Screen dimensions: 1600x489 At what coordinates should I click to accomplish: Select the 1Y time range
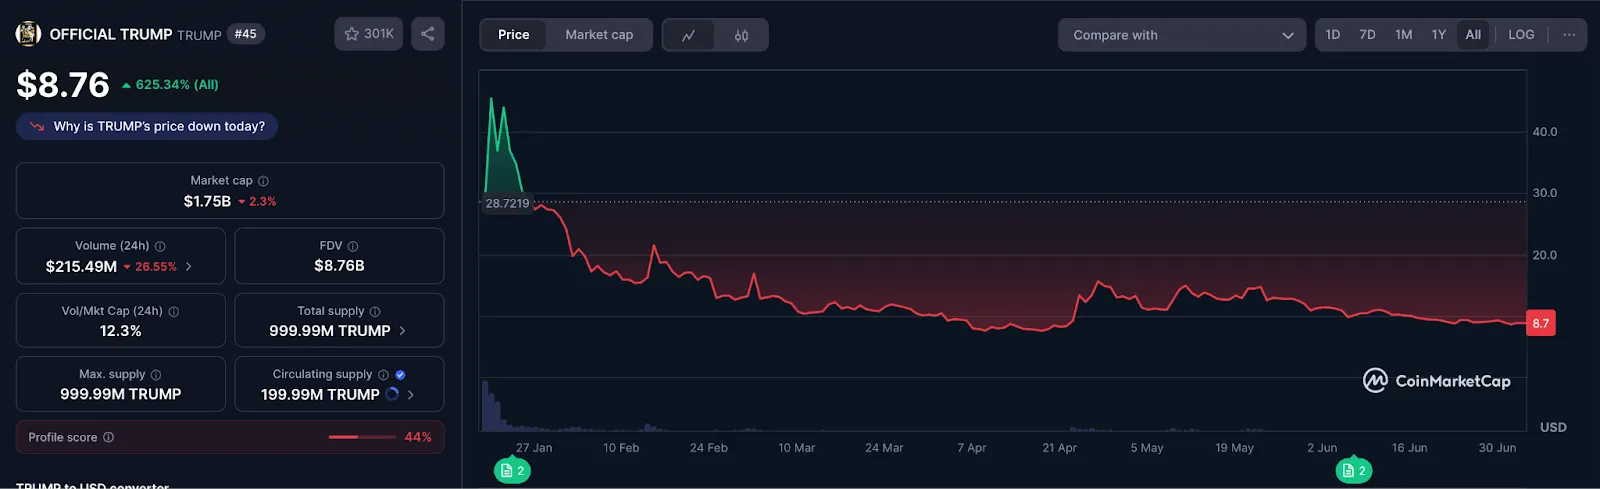tap(1439, 35)
